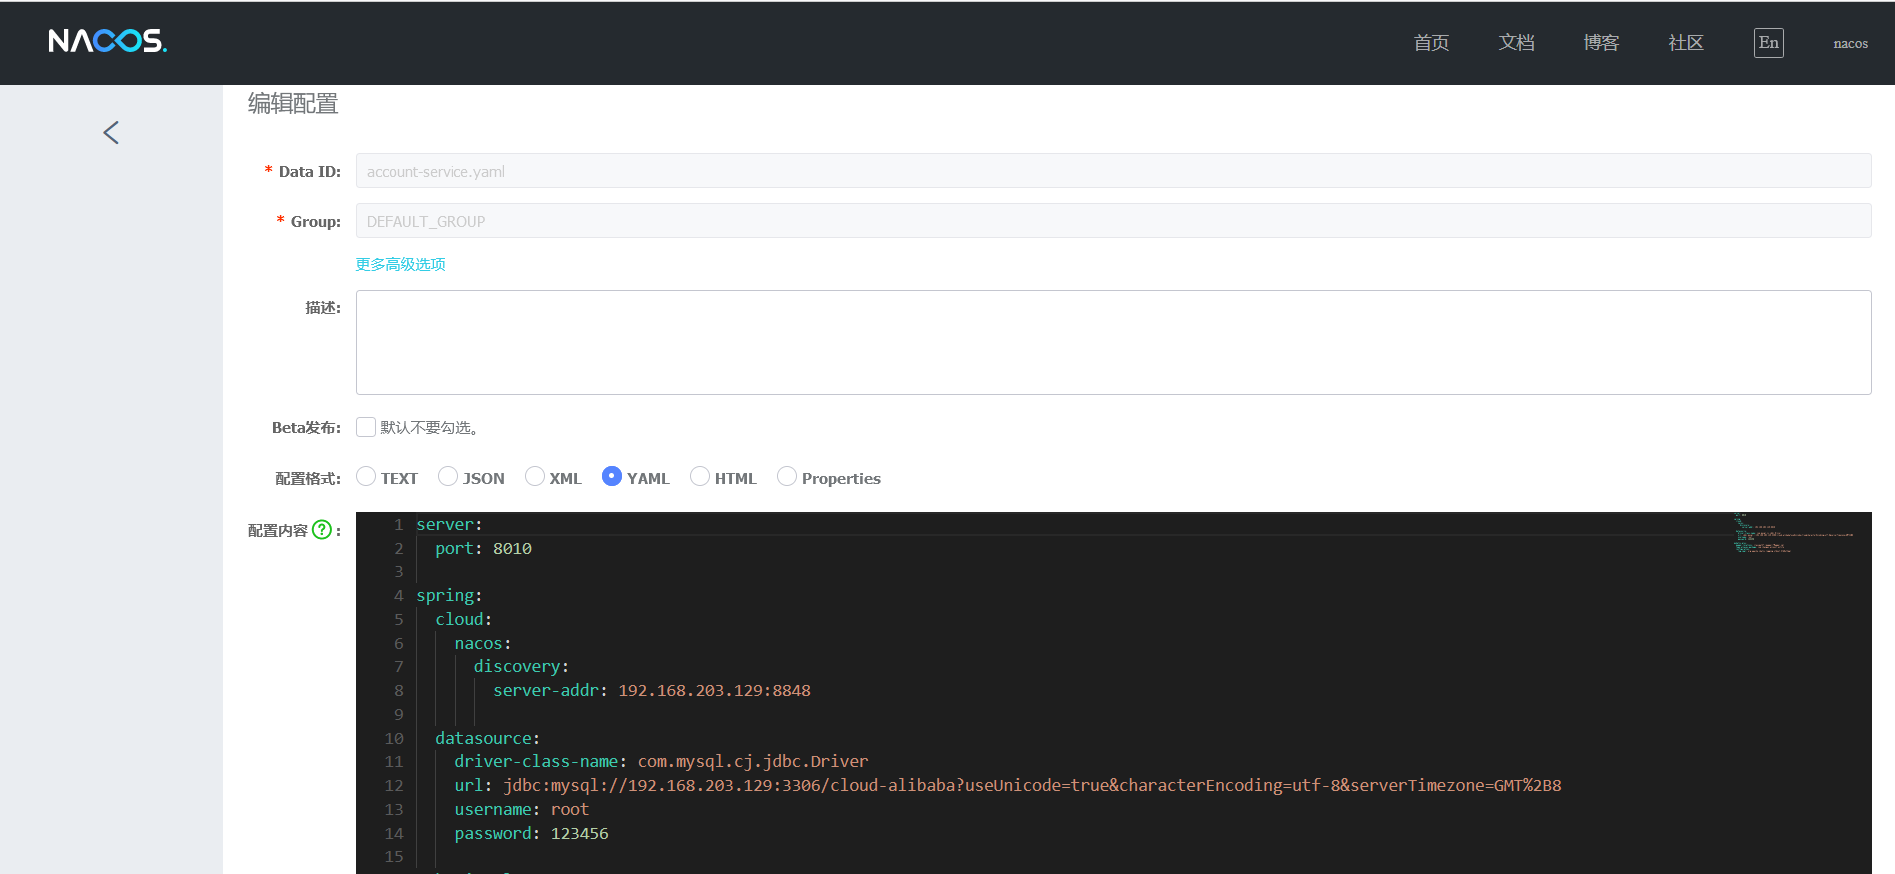Screen dimensions: 1895x874
Task: Click the 'nacos:' line in editor
Action: [483, 643]
